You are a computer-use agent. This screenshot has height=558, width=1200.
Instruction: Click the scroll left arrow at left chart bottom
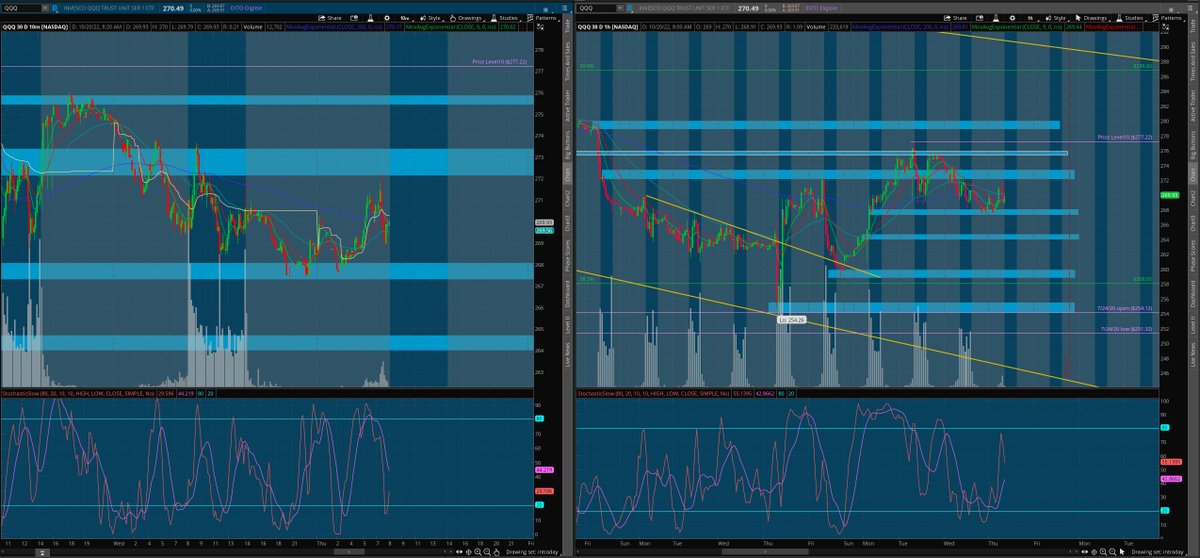click(5, 552)
